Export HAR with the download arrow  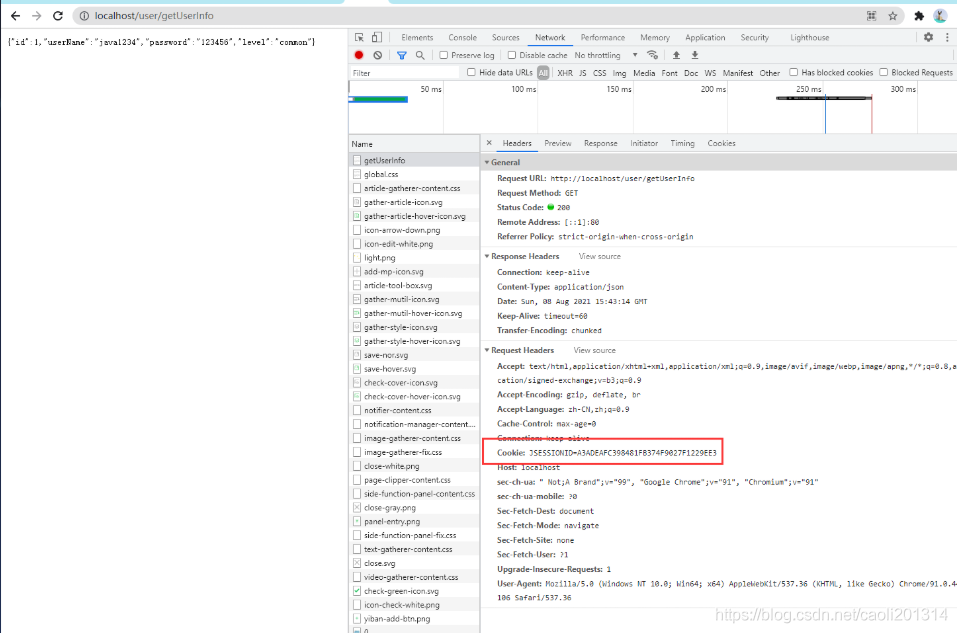point(695,55)
